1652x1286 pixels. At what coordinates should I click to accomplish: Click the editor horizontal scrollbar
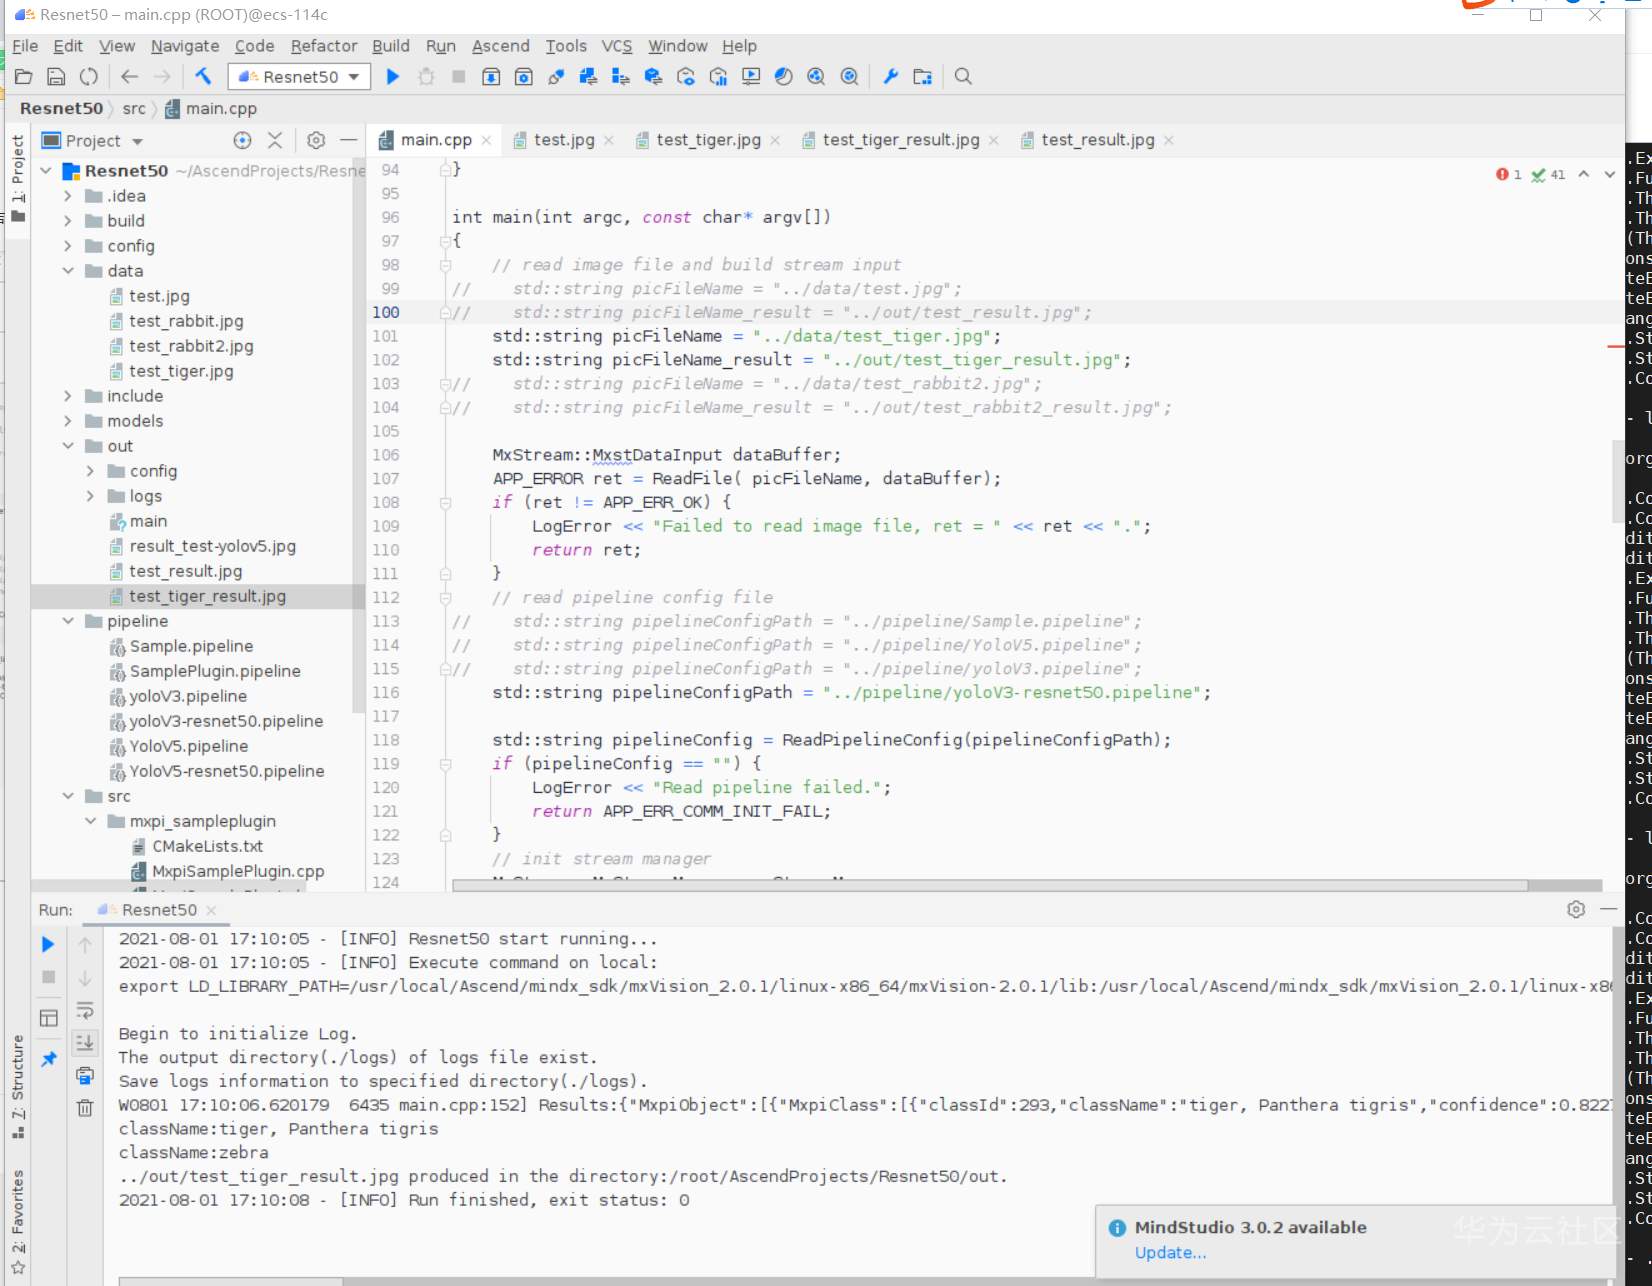click(988, 885)
